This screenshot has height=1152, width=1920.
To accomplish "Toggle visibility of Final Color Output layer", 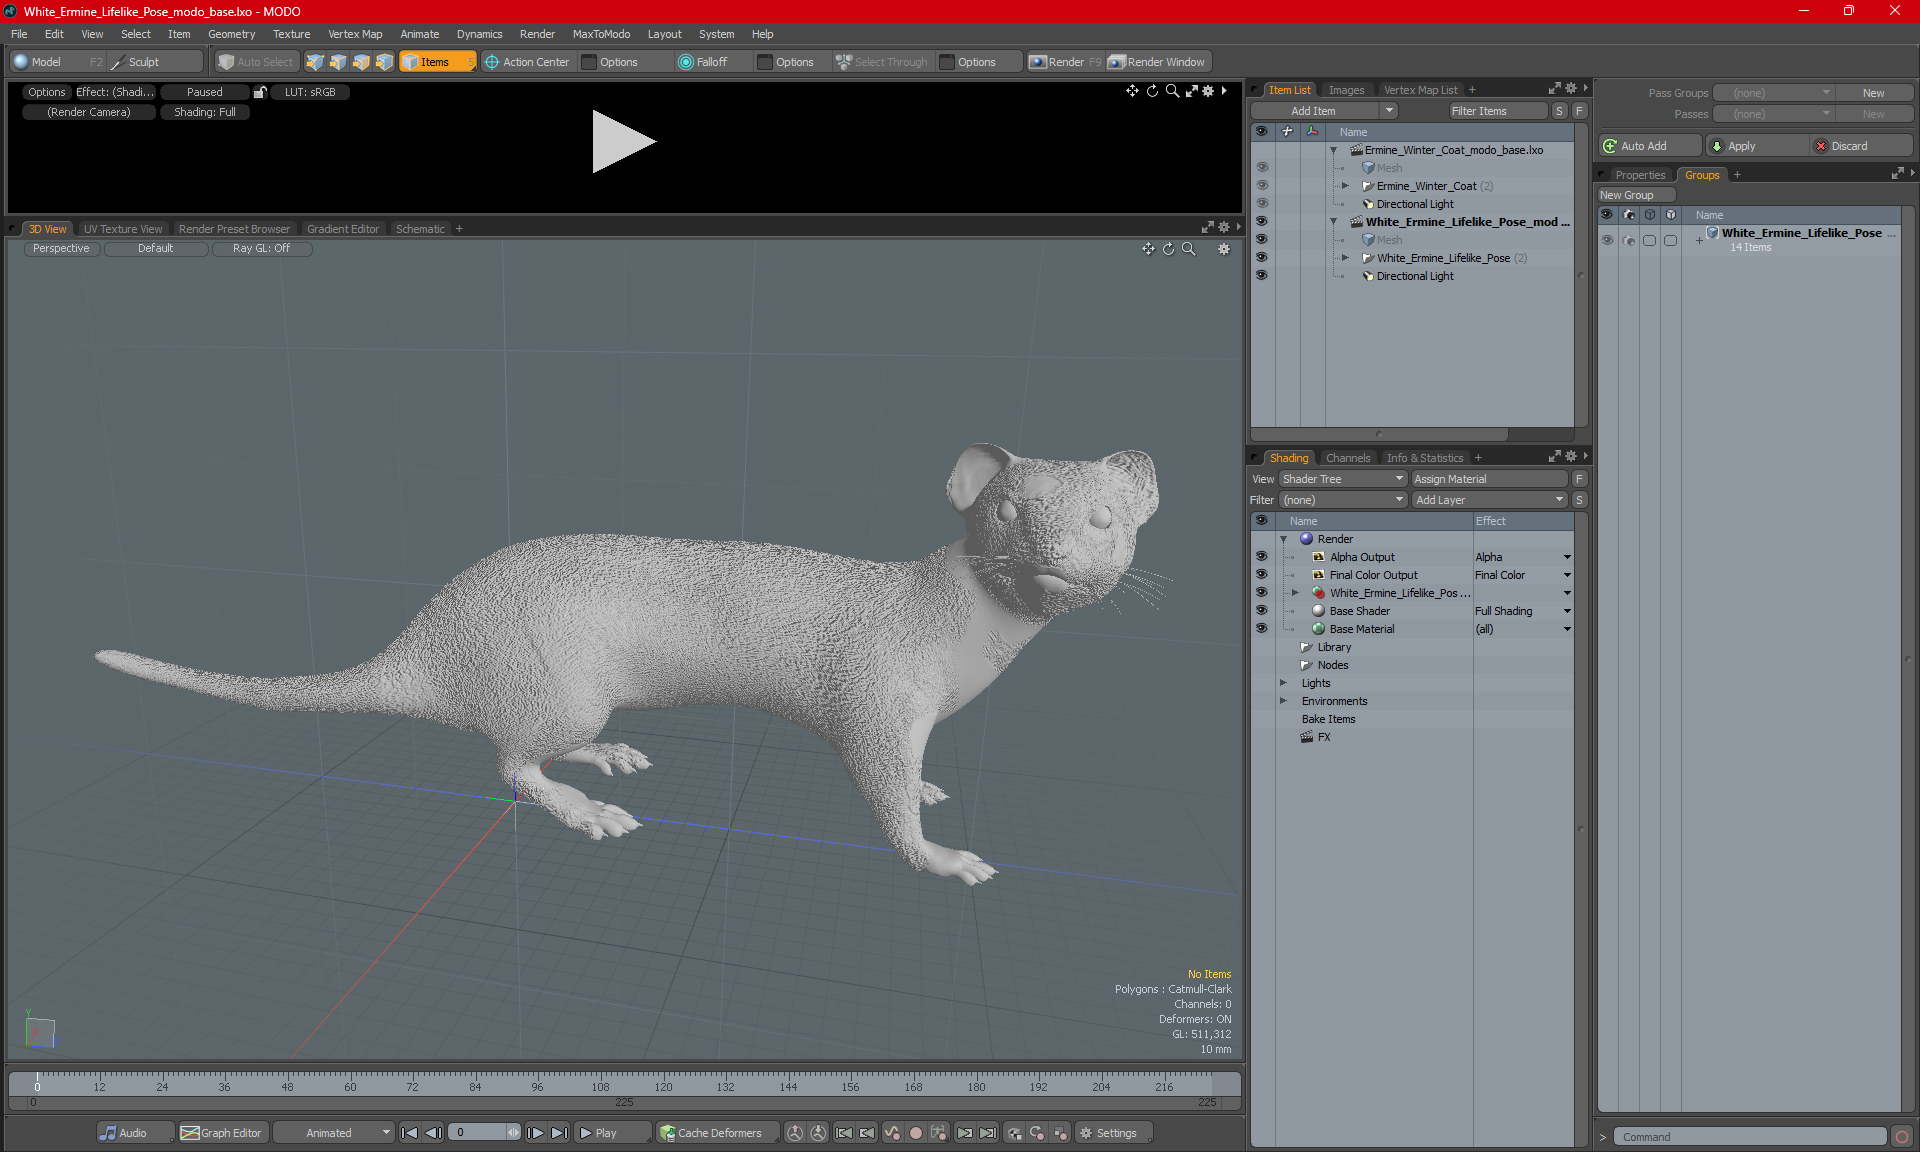I will 1262,575.
